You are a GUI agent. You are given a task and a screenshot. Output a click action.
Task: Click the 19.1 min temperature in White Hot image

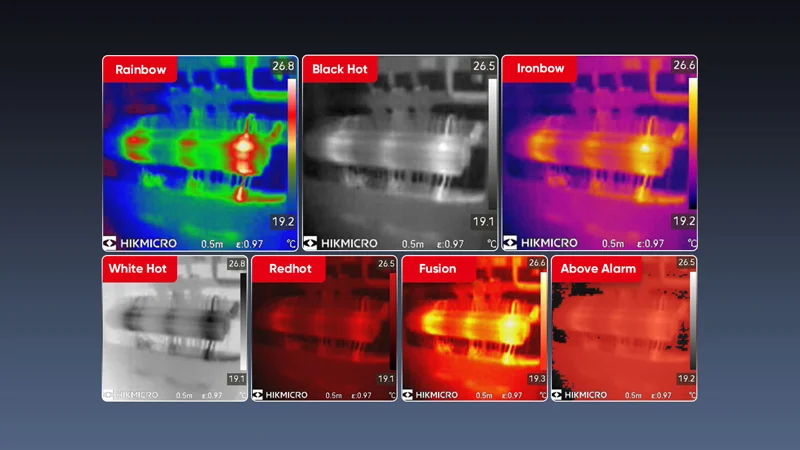[237, 379]
